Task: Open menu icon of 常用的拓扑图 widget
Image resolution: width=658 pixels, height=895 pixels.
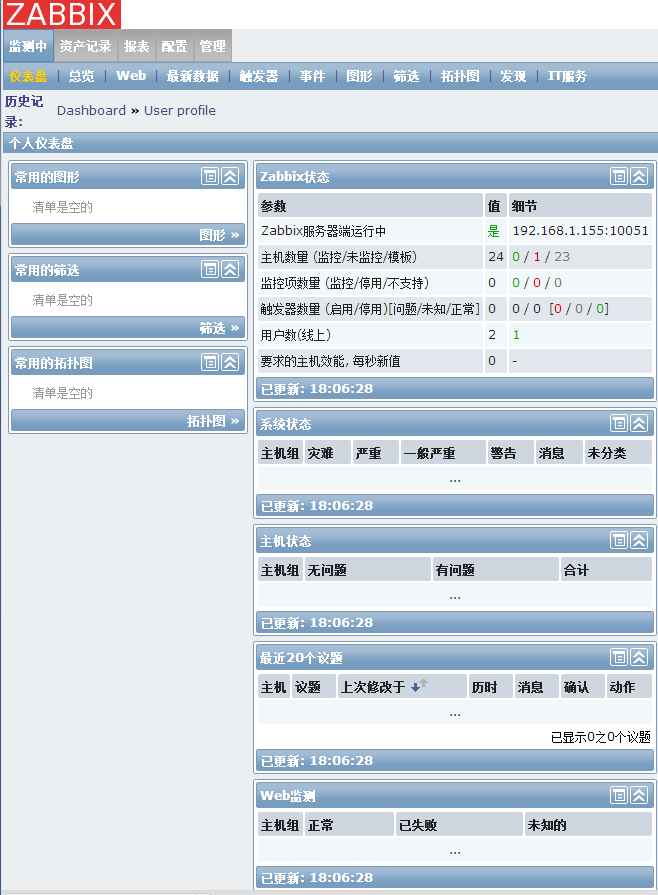Action: [210, 362]
